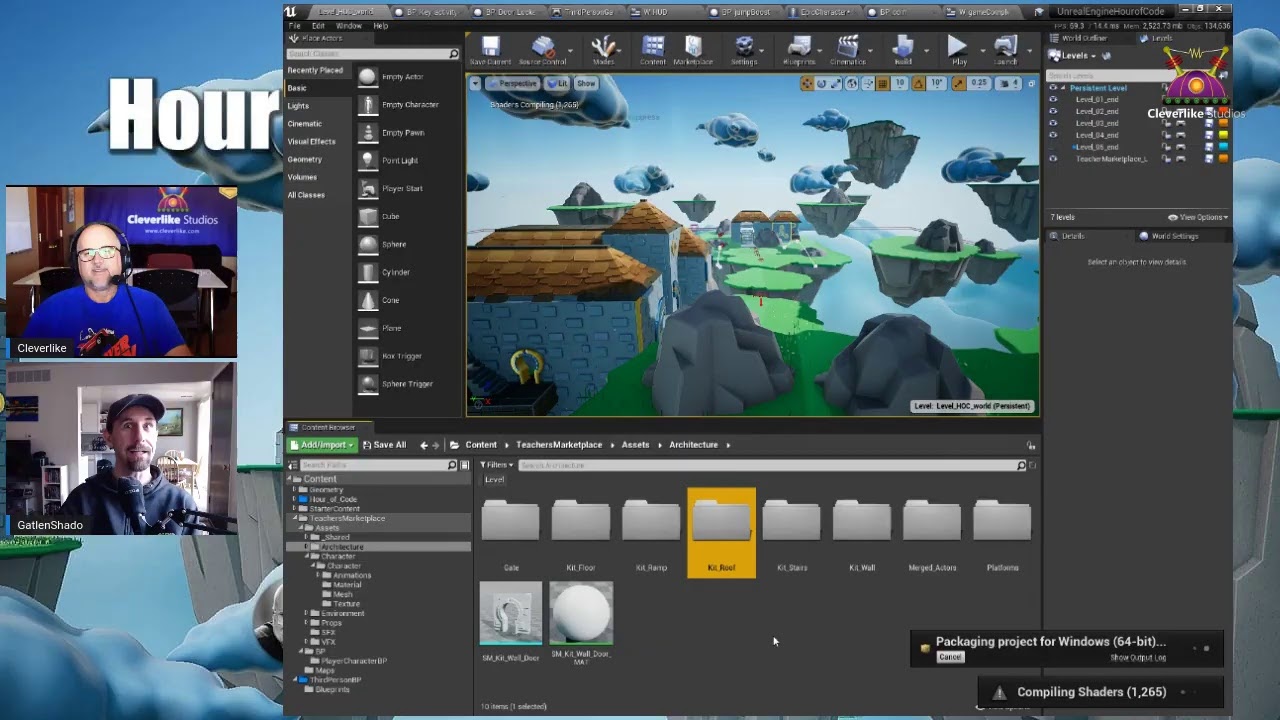Switch world/local coordinate system globe icon
The width and height of the screenshot is (1280, 720).
point(851,84)
